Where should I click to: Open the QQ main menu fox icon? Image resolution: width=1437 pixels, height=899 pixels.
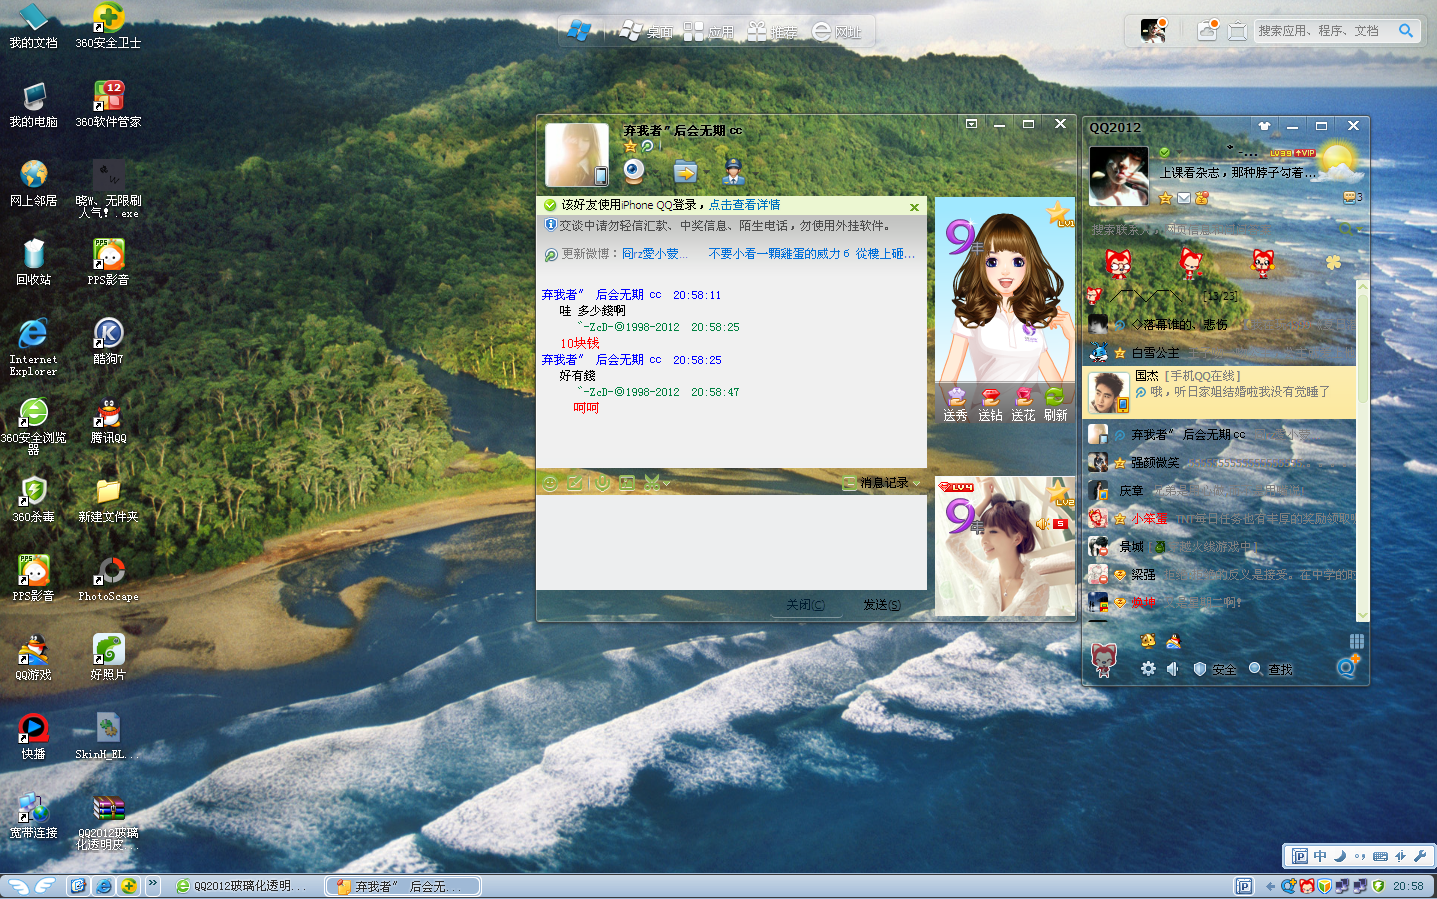pyautogui.click(x=1104, y=660)
